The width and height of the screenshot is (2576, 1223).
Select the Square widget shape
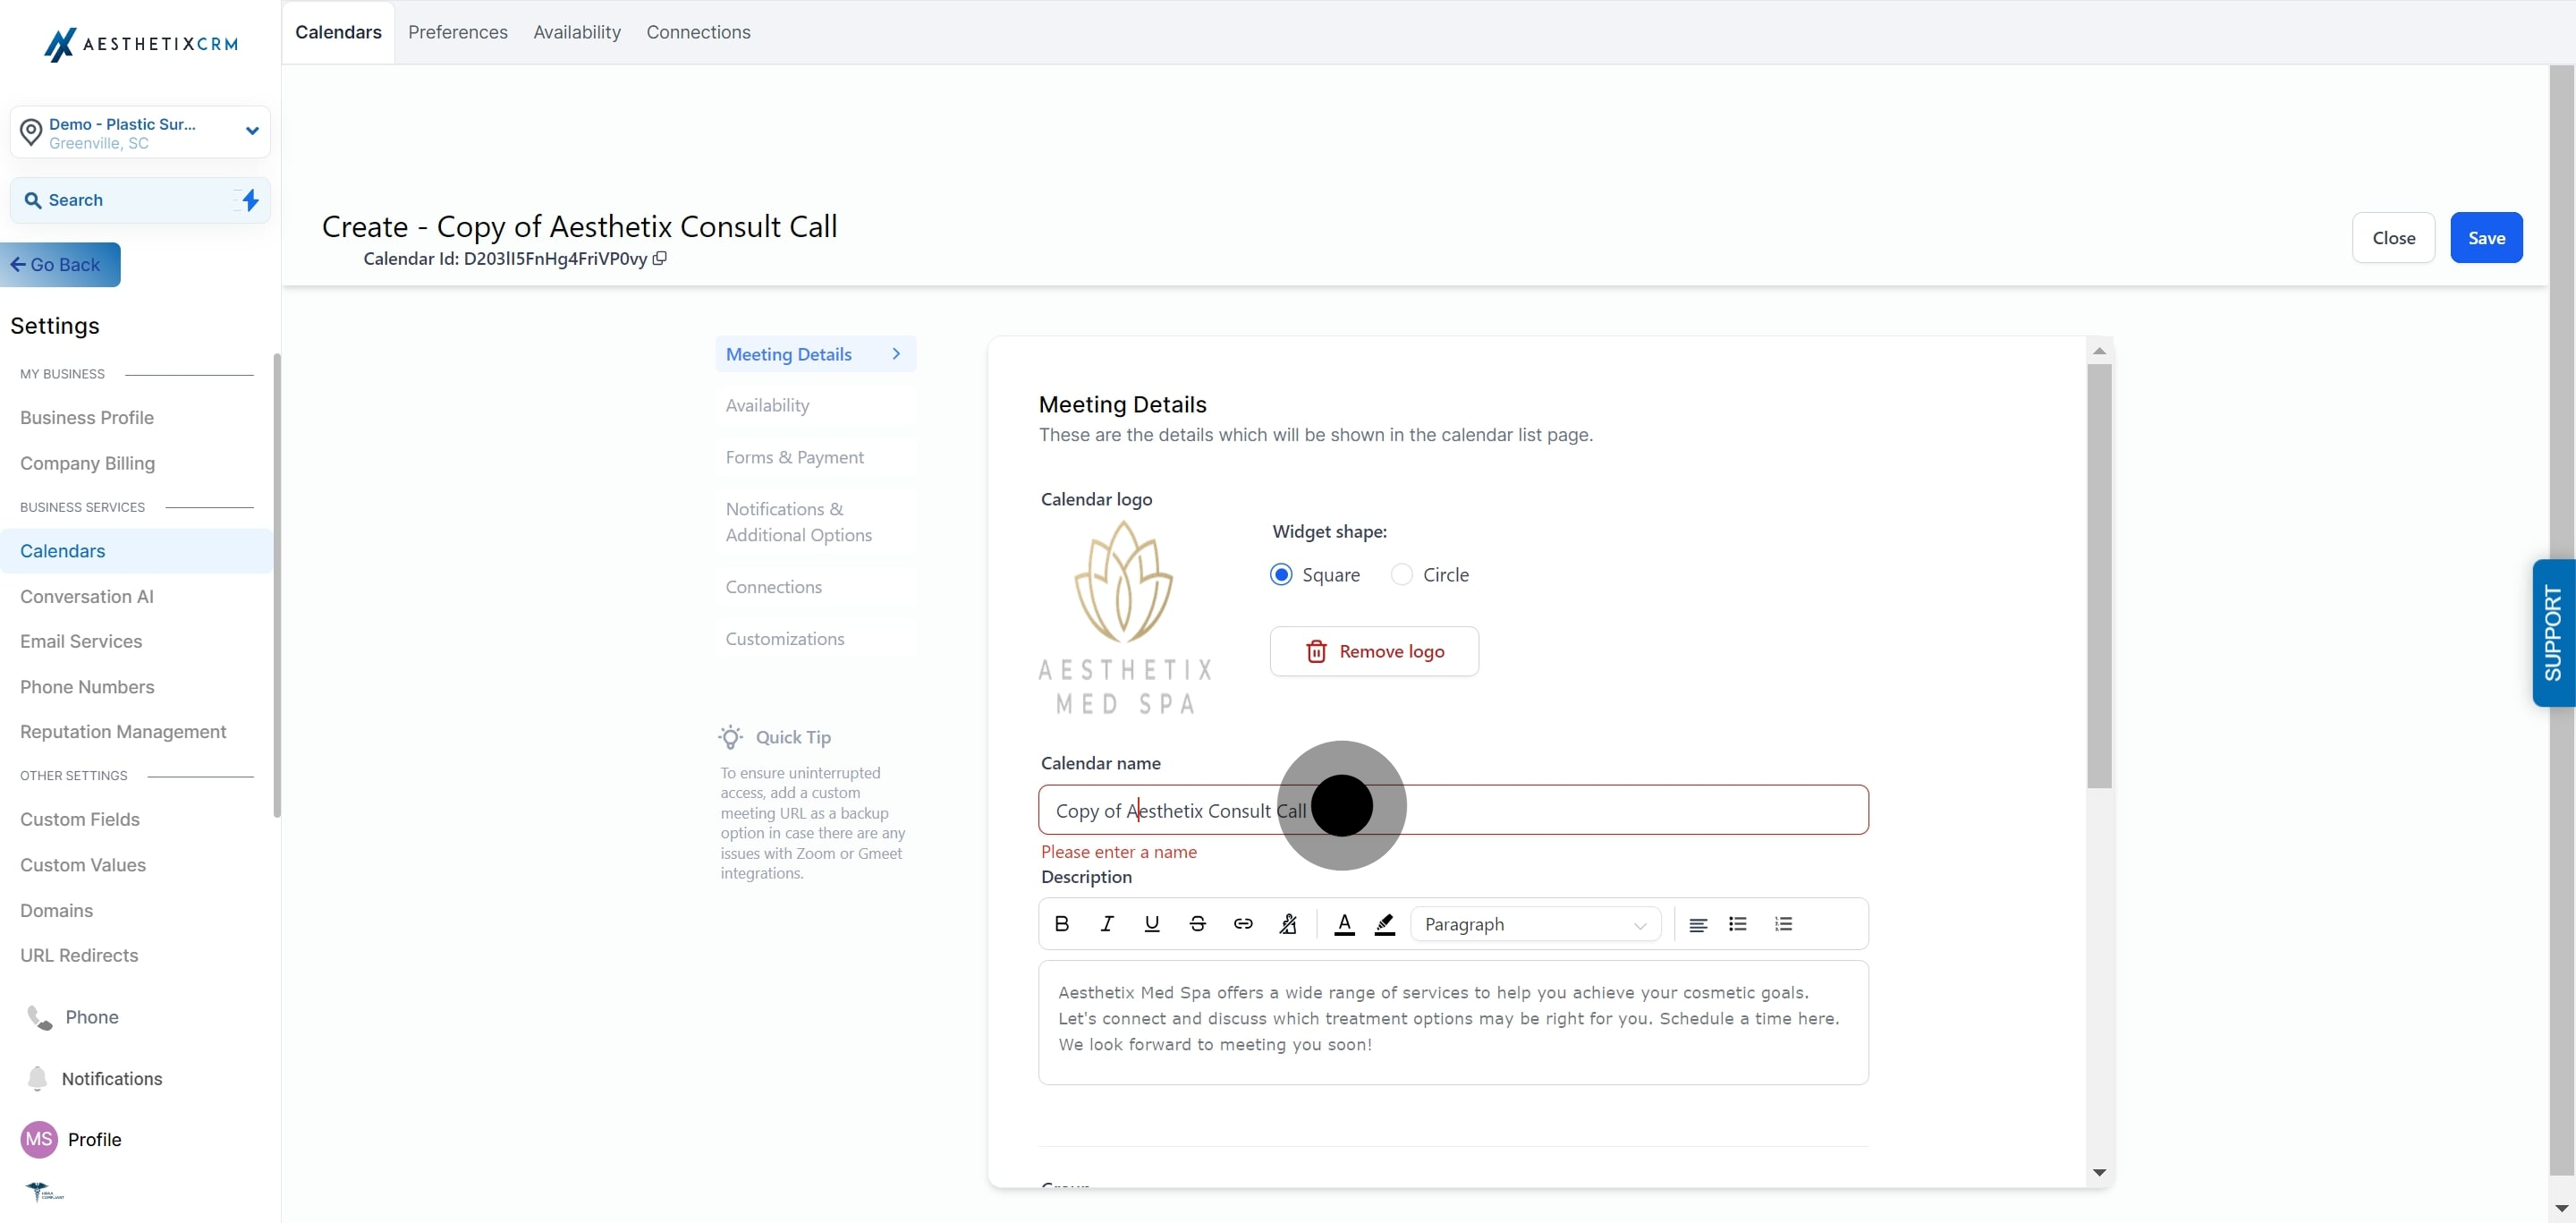(x=1281, y=575)
